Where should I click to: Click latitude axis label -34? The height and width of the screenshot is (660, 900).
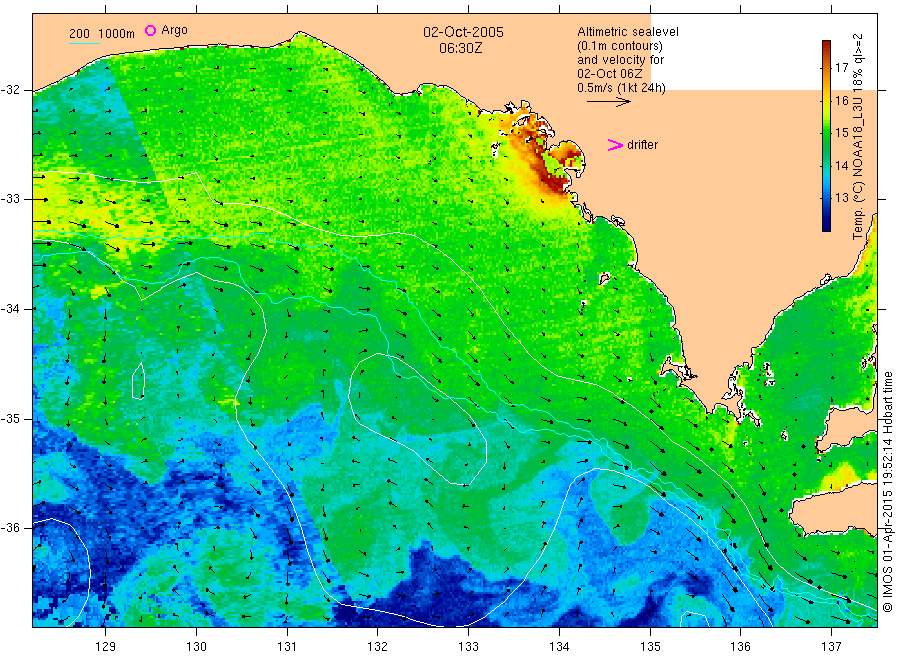pyautogui.click(x=10, y=309)
